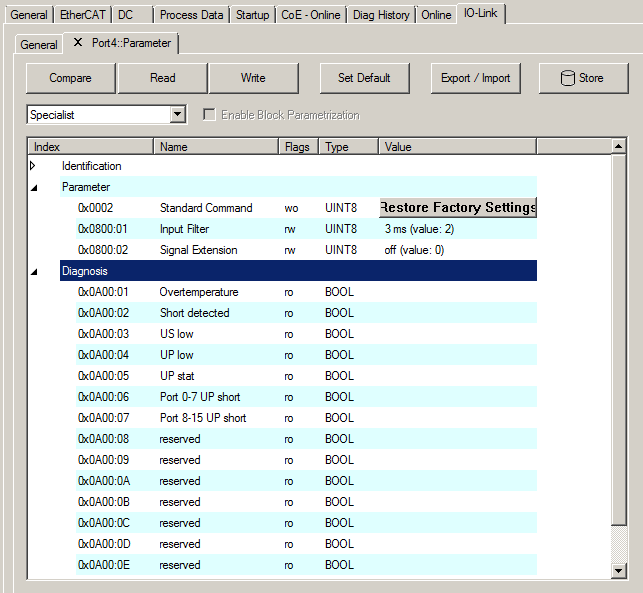The image size is (643, 593).
Task: Select the Port 8-15 UP short row
Action: click(307, 418)
